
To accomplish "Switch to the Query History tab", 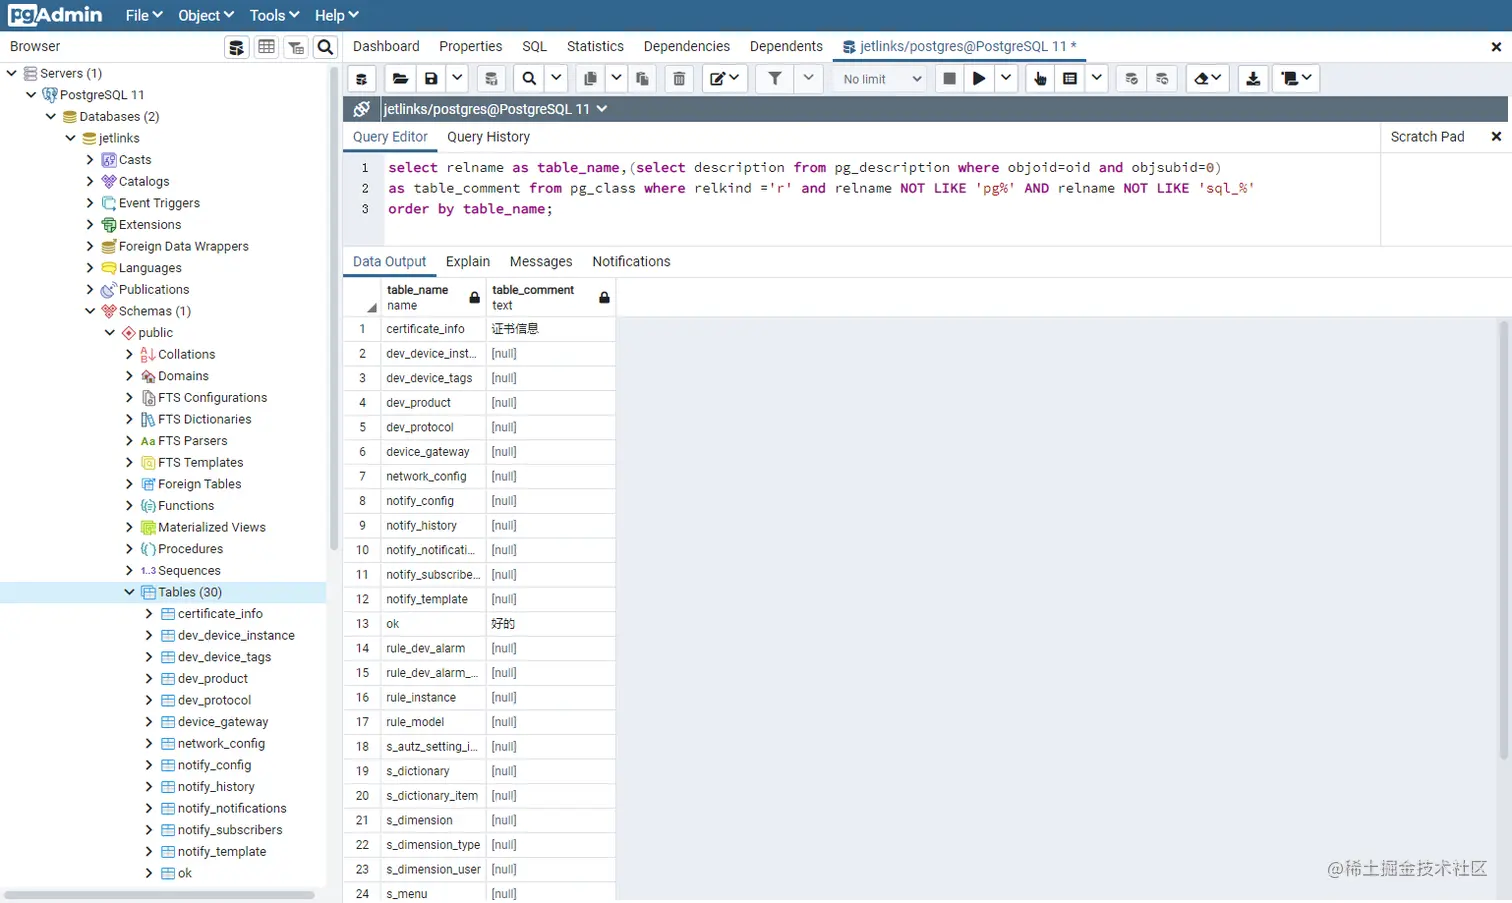I will point(488,137).
